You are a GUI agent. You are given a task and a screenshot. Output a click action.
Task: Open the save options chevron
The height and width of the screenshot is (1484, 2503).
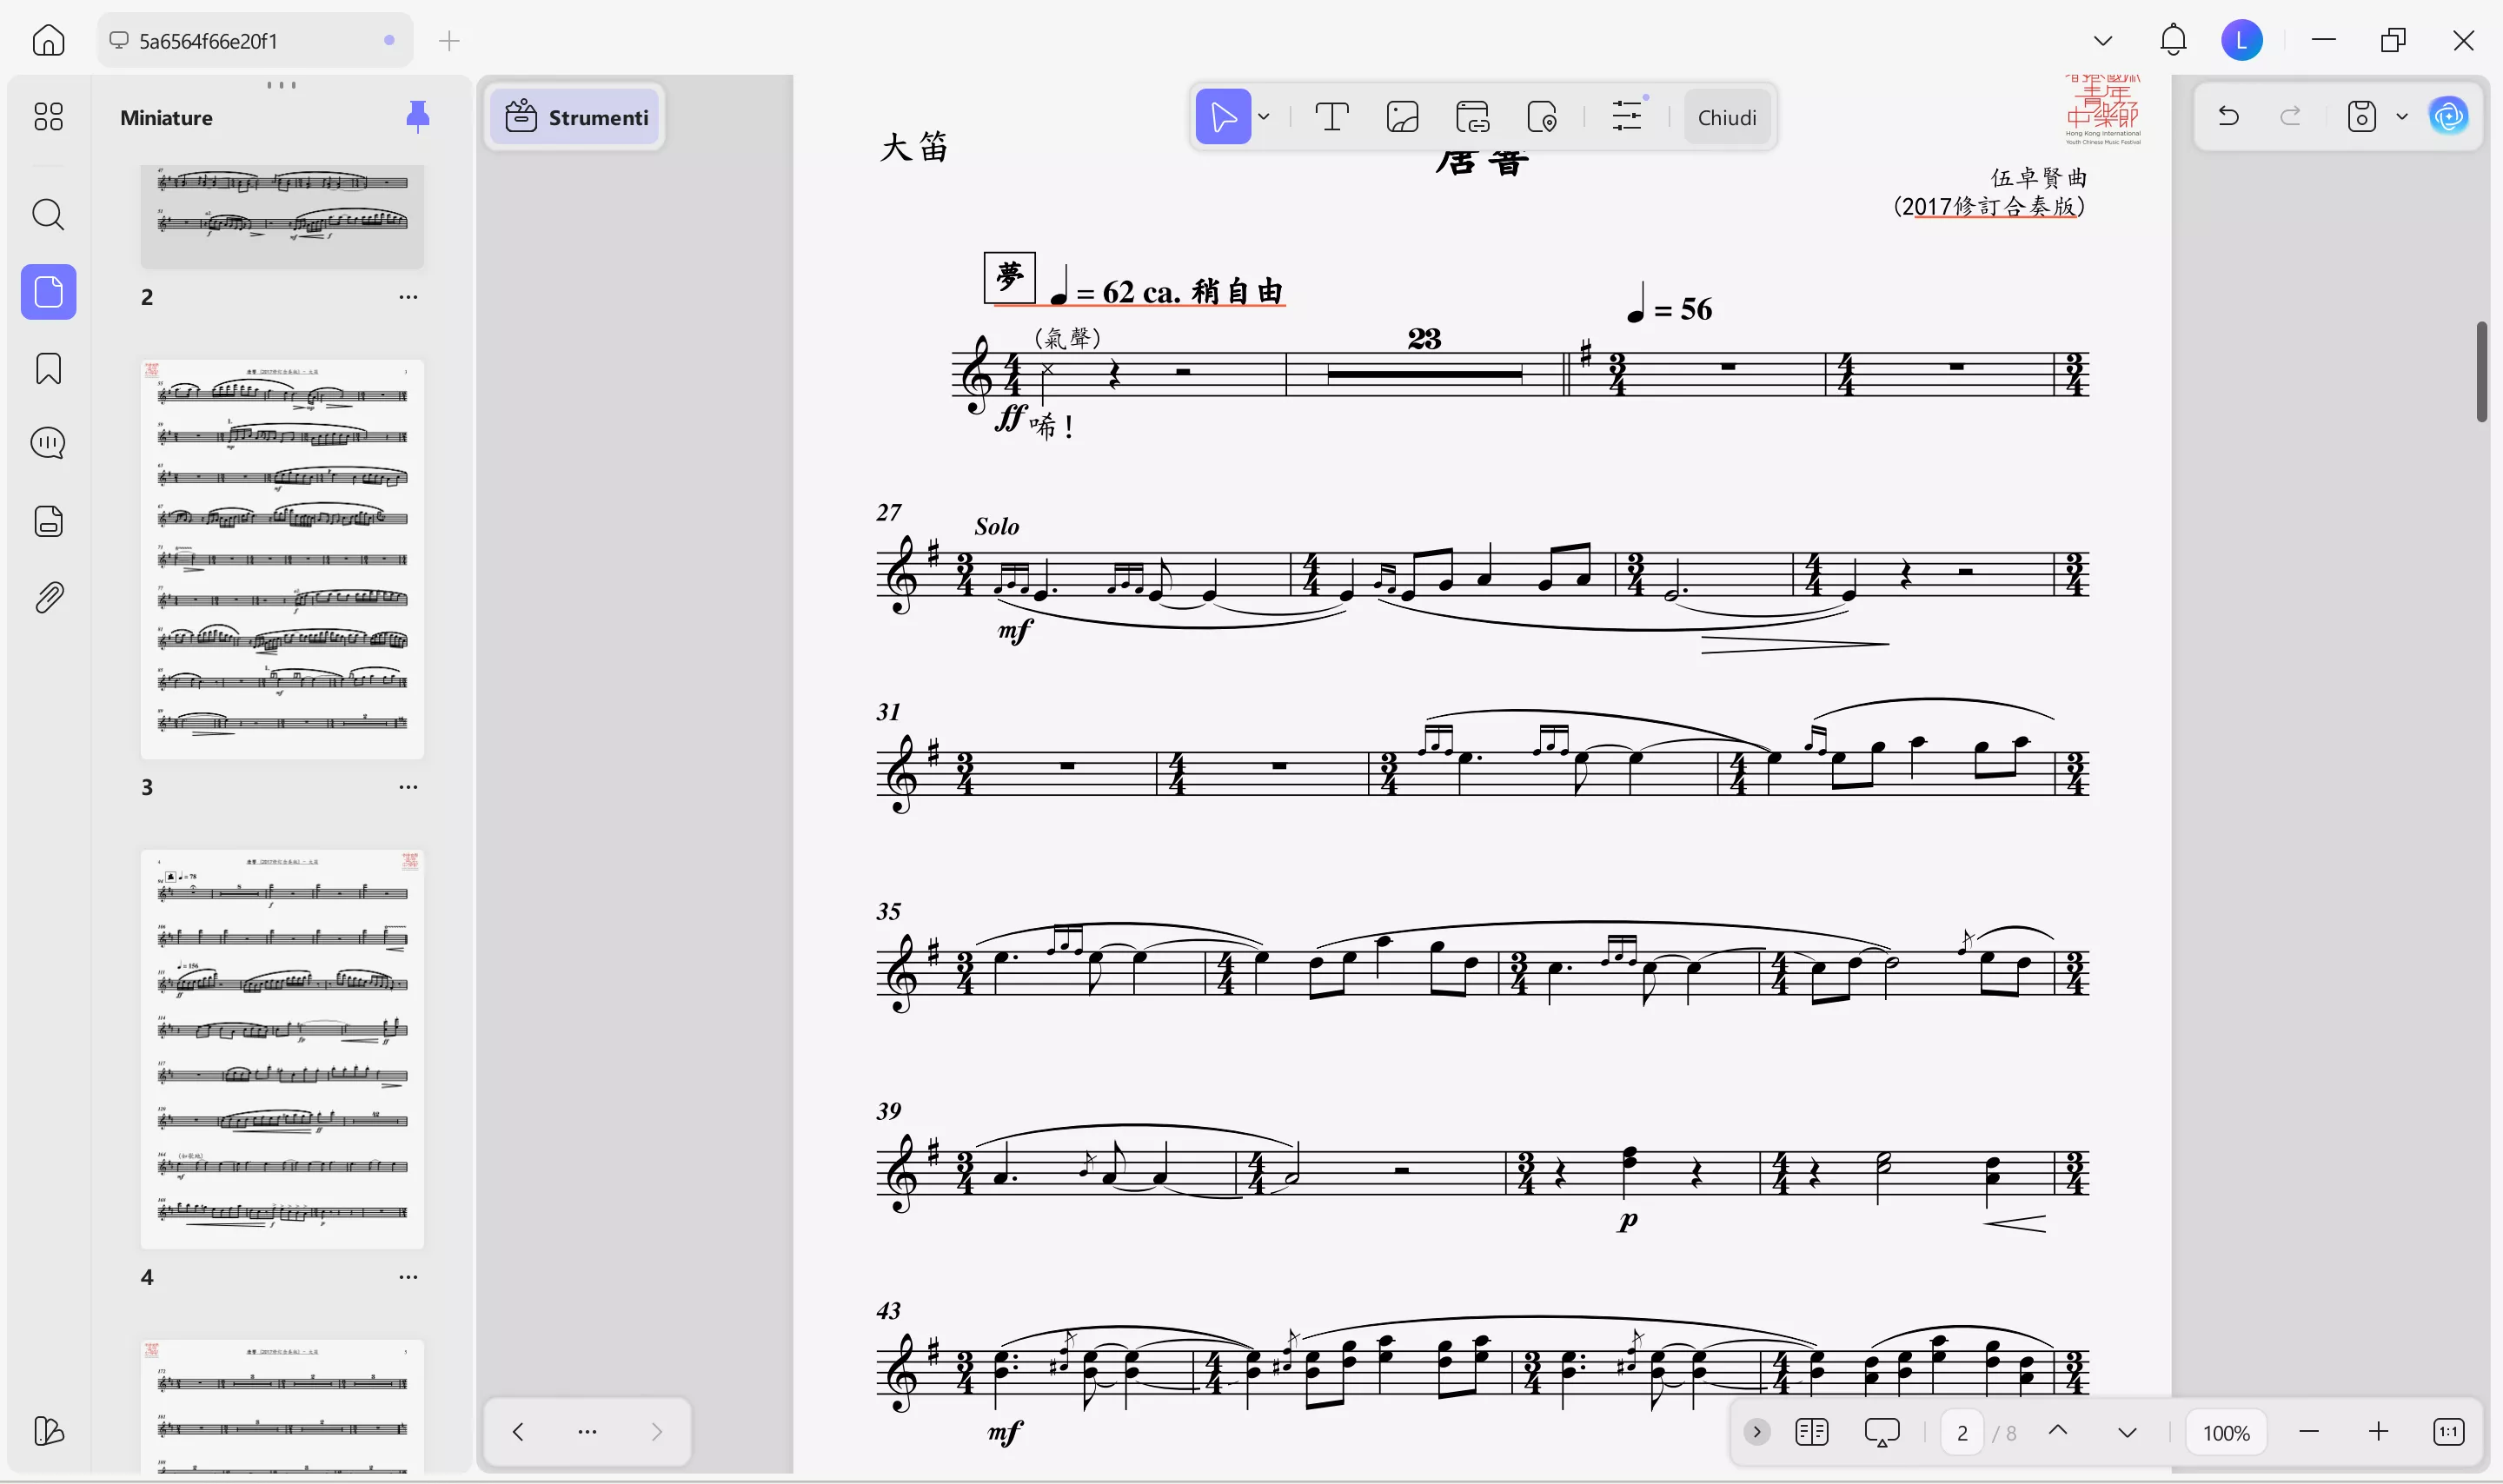[2401, 116]
